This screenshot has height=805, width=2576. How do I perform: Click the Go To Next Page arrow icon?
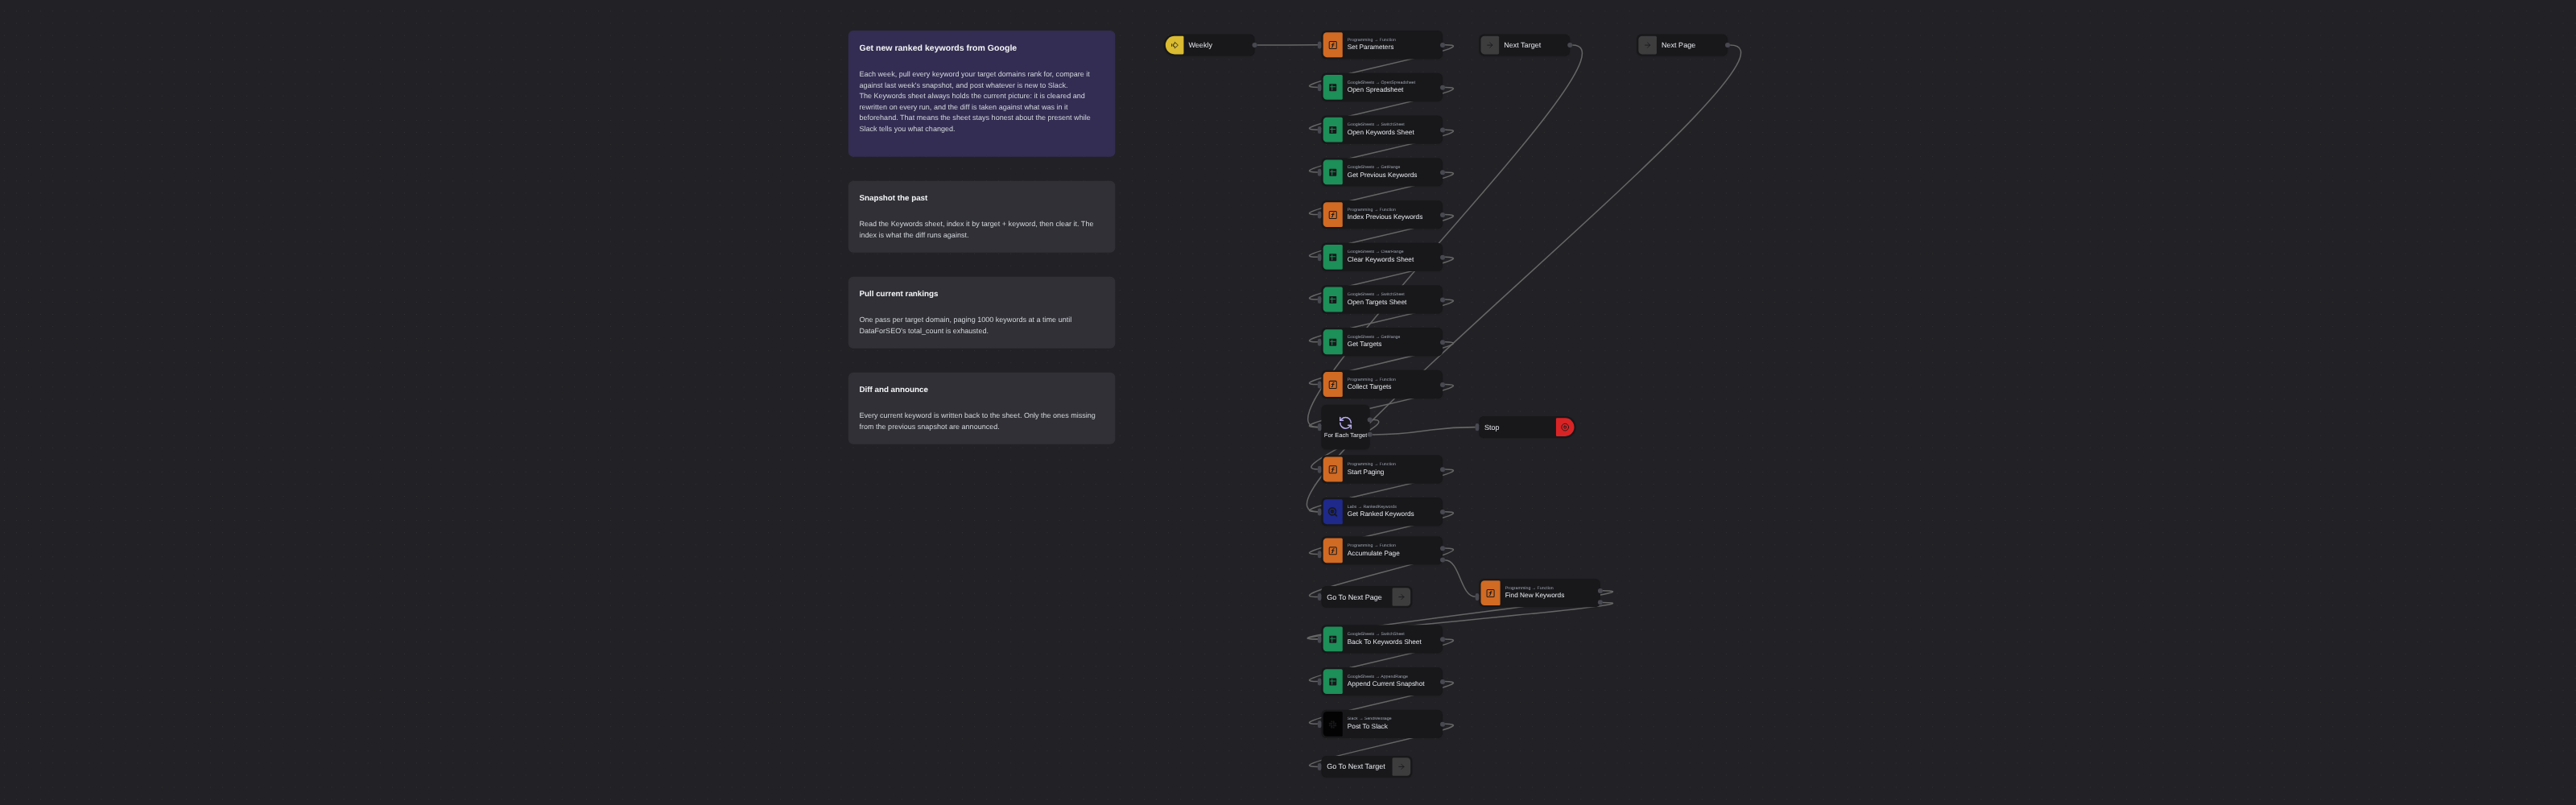coord(1401,597)
